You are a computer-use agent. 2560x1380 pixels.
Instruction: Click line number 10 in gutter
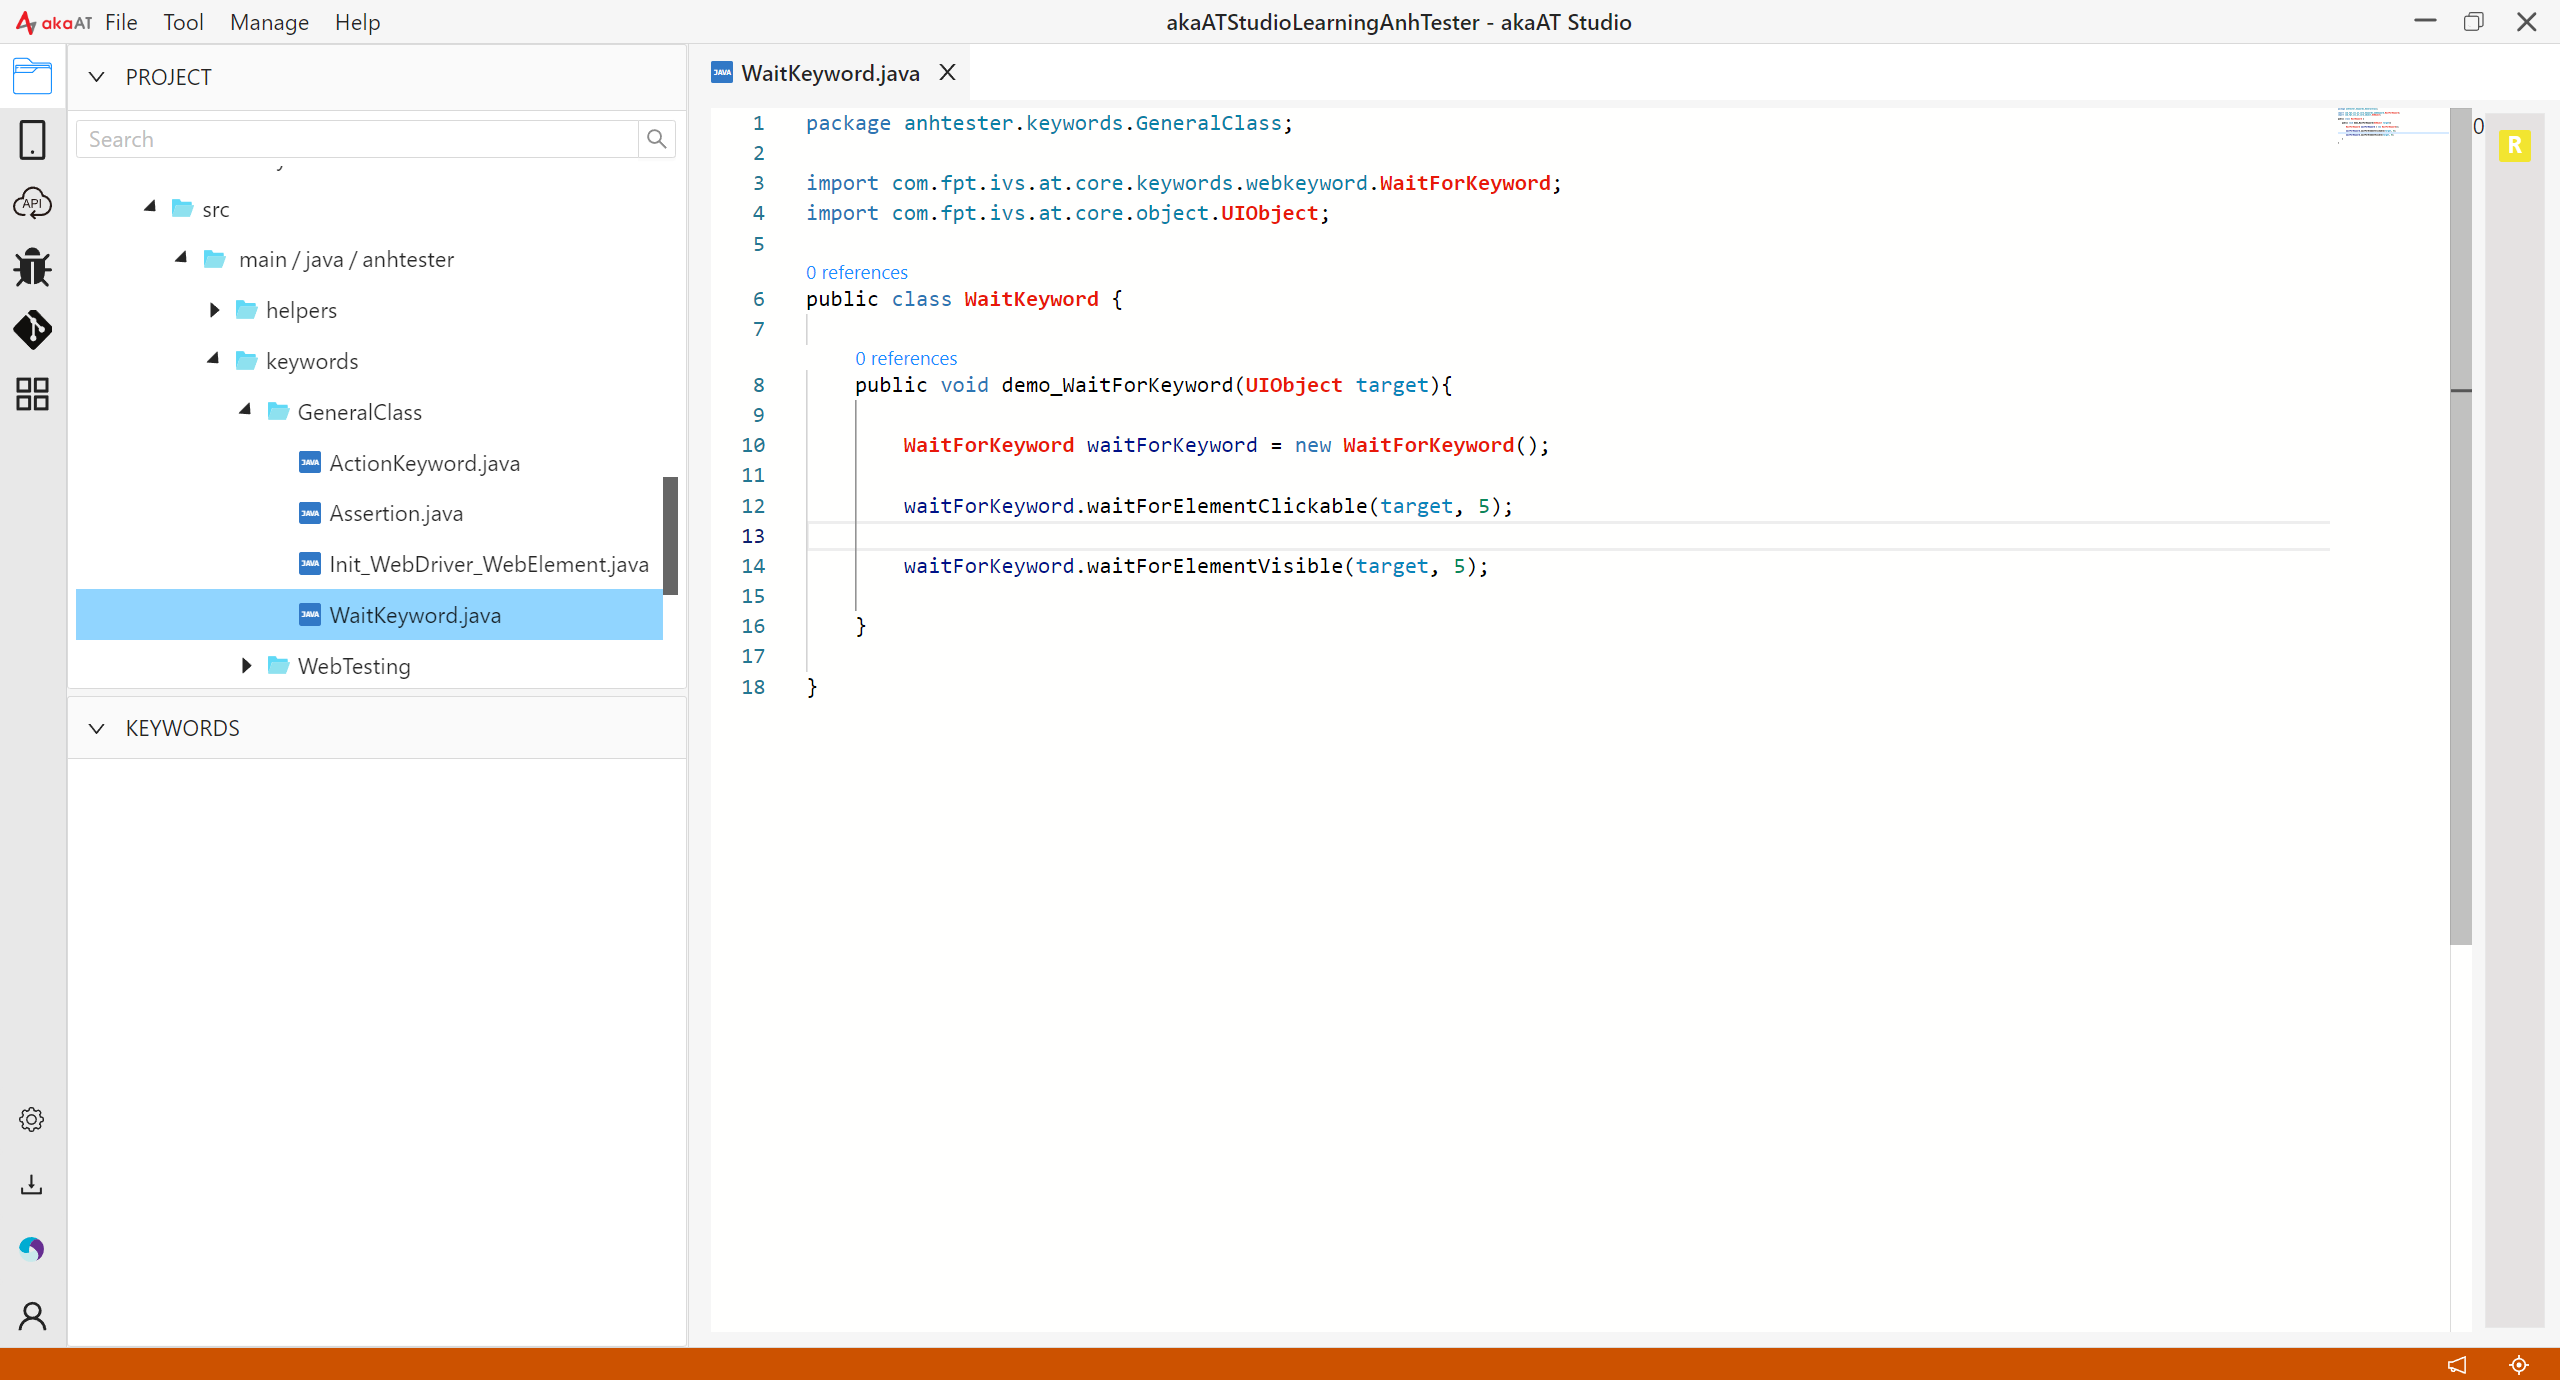point(753,445)
